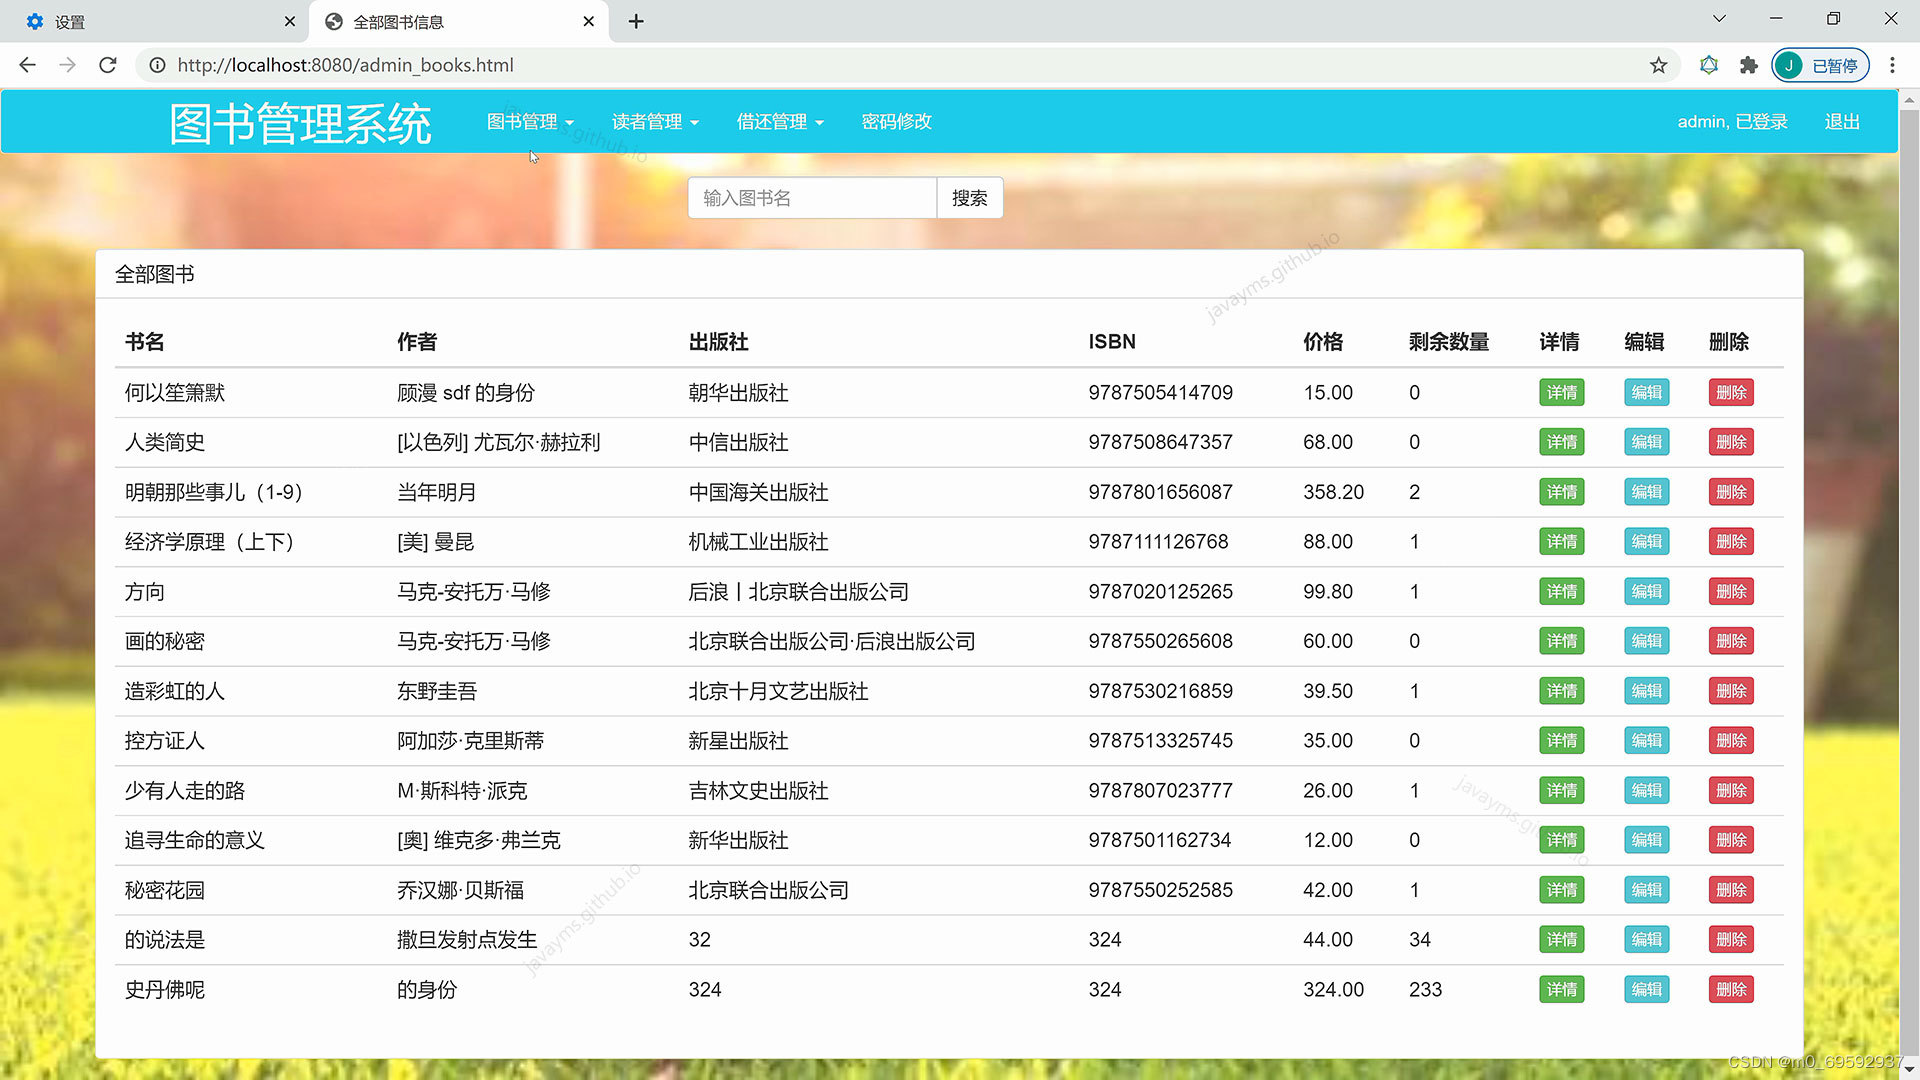The height and width of the screenshot is (1080, 1920).
Task: Open the 读者管理 dropdown
Action: (x=655, y=121)
